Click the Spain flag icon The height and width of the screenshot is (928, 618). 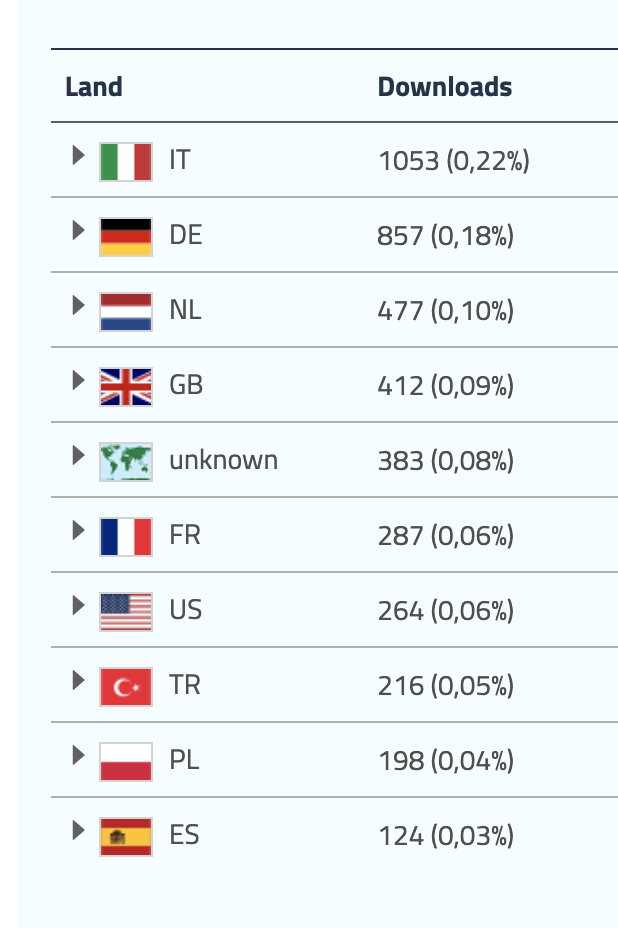tap(126, 836)
